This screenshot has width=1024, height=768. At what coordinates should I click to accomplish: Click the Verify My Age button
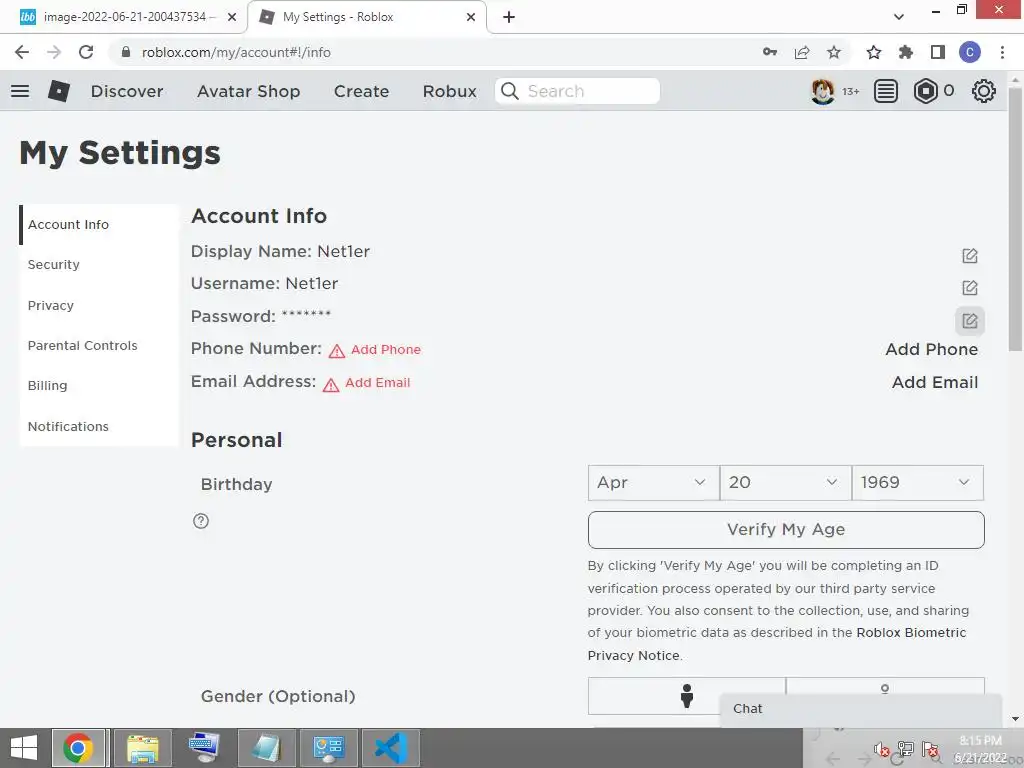786,530
